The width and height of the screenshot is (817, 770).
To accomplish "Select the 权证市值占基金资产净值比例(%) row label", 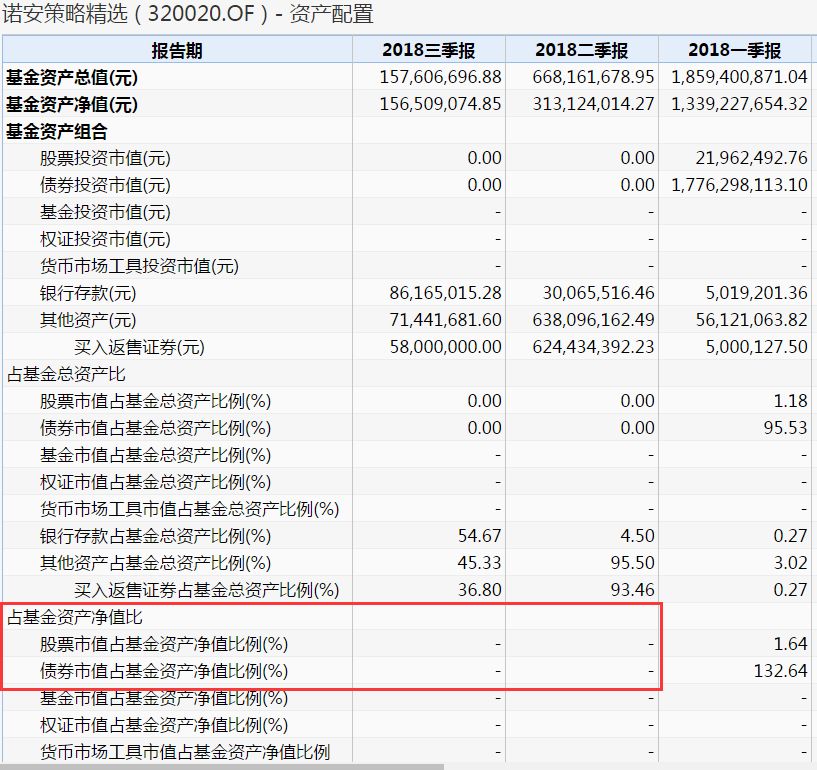I will click(x=164, y=725).
